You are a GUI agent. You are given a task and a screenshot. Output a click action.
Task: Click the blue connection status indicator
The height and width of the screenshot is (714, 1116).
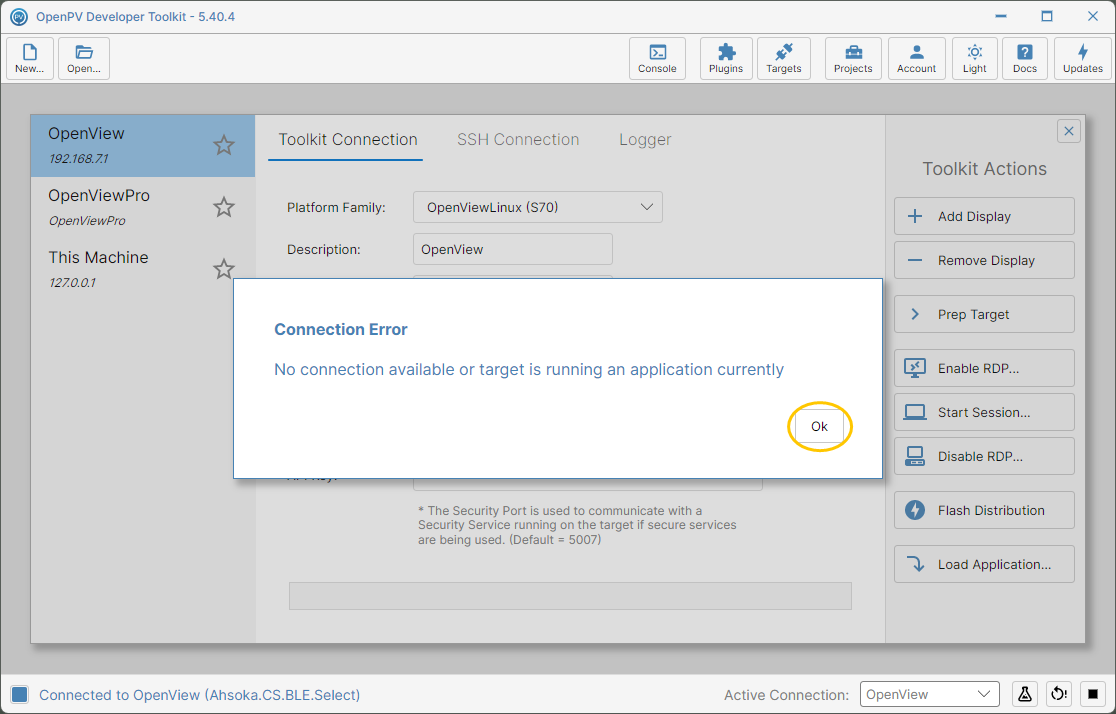[19, 694]
